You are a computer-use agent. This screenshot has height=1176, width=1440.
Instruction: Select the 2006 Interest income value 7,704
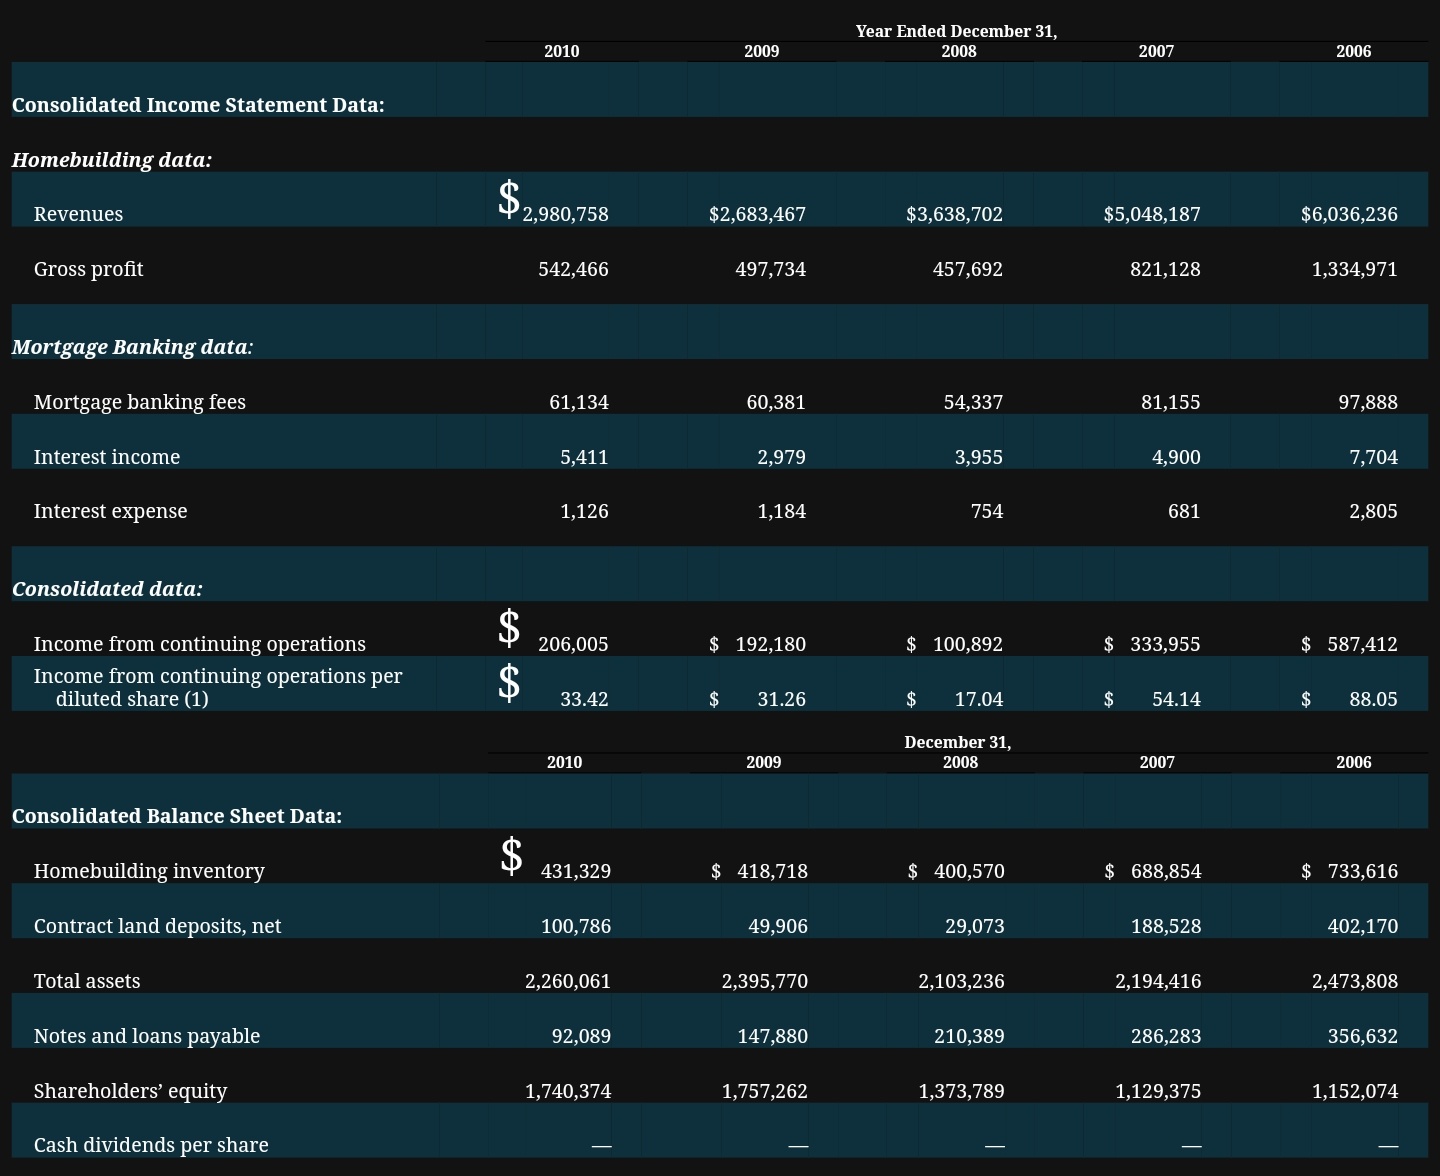(1373, 457)
